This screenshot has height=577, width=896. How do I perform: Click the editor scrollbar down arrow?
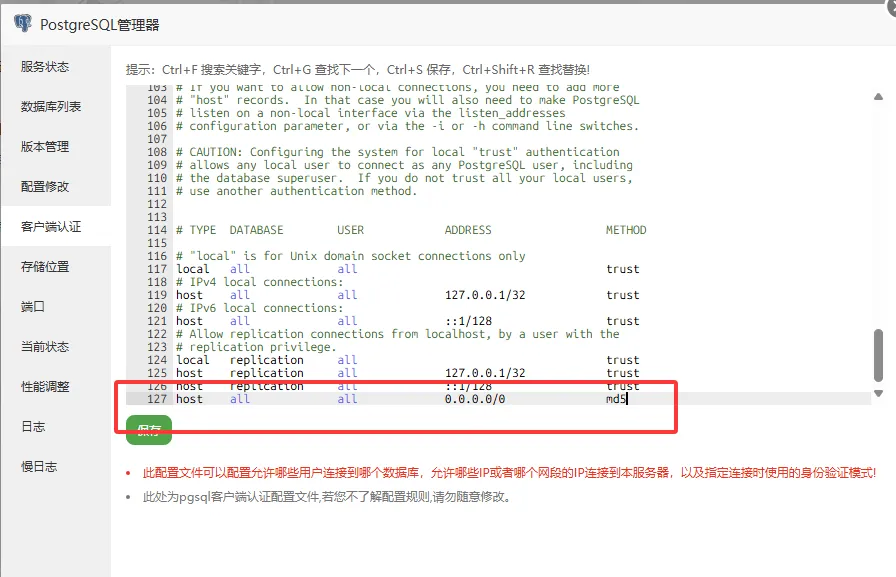click(878, 393)
